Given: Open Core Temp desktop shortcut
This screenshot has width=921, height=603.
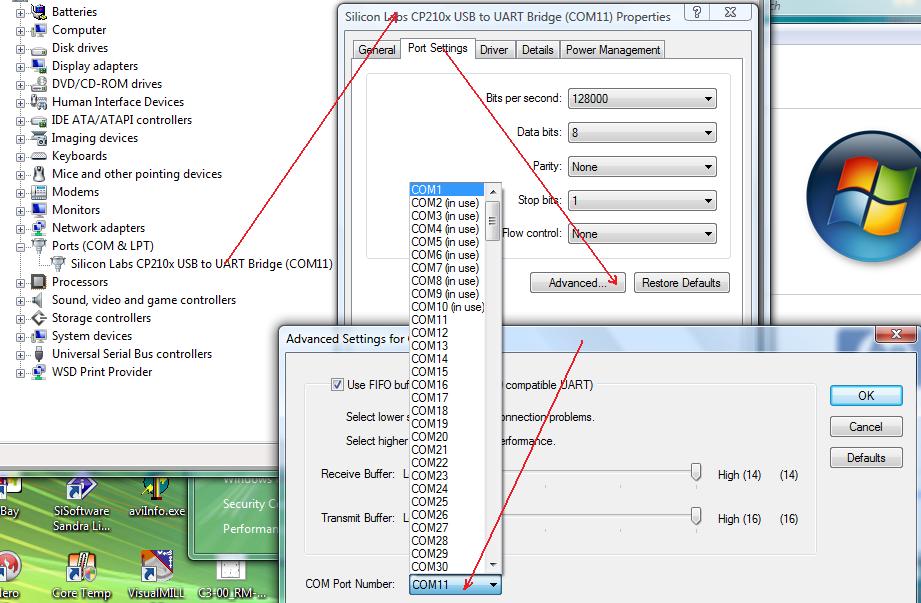Looking at the screenshot, I should point(79,568).
